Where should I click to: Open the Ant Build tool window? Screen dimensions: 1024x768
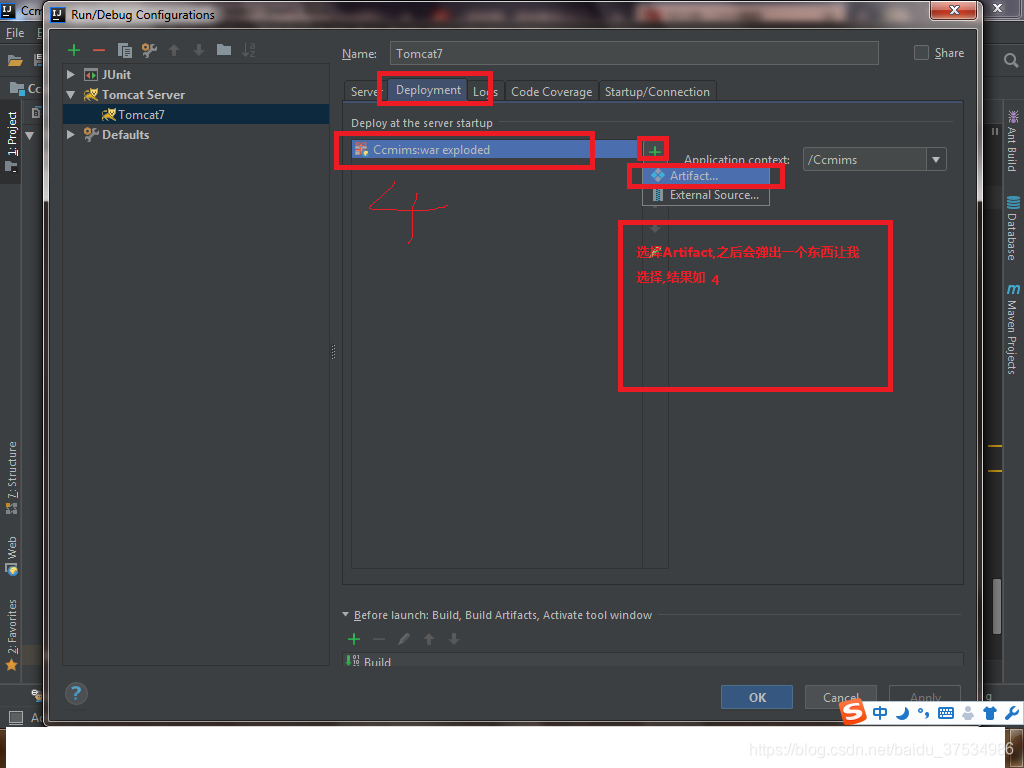(x=1012, y=142)
